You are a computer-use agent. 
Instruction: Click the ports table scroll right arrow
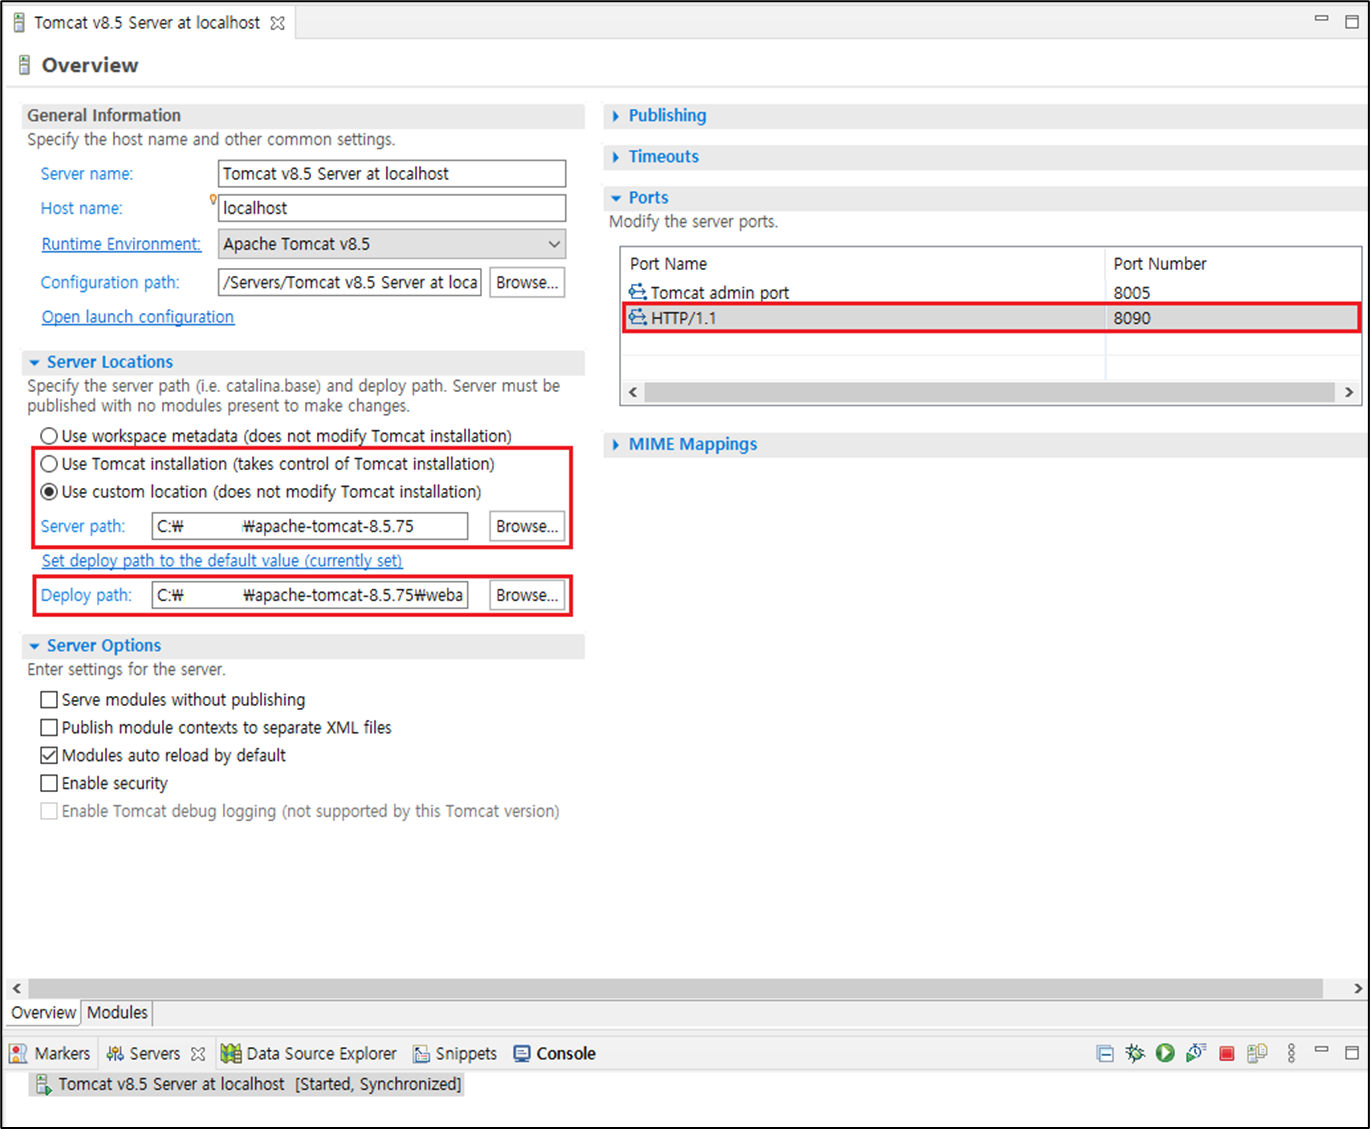pyautogui.click(x=1349, y=392)
